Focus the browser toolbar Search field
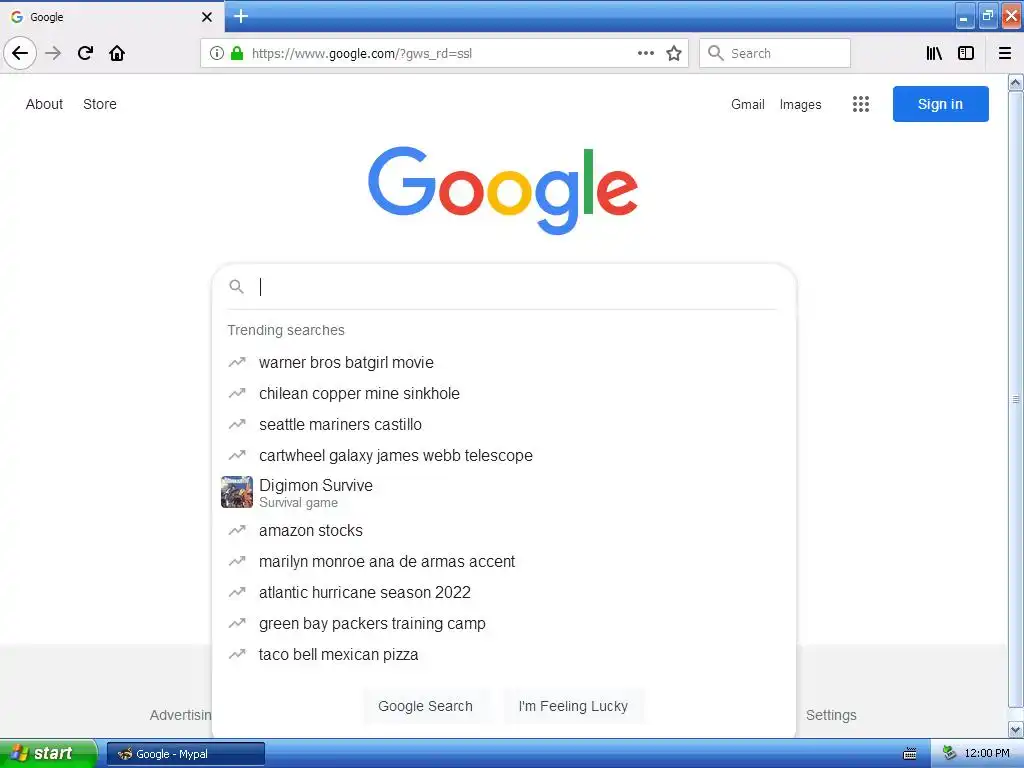1024x768 pixels. click(775, 53)
